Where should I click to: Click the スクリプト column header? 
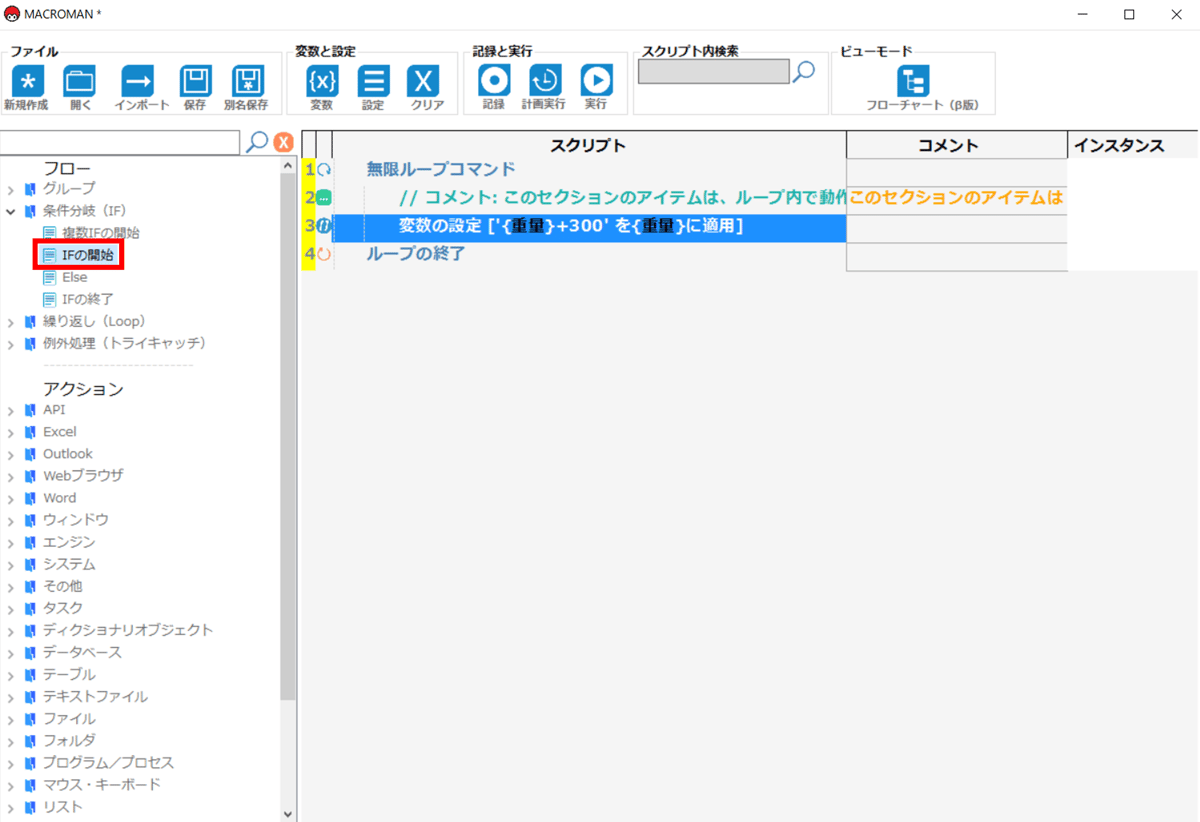coord(589,145)
